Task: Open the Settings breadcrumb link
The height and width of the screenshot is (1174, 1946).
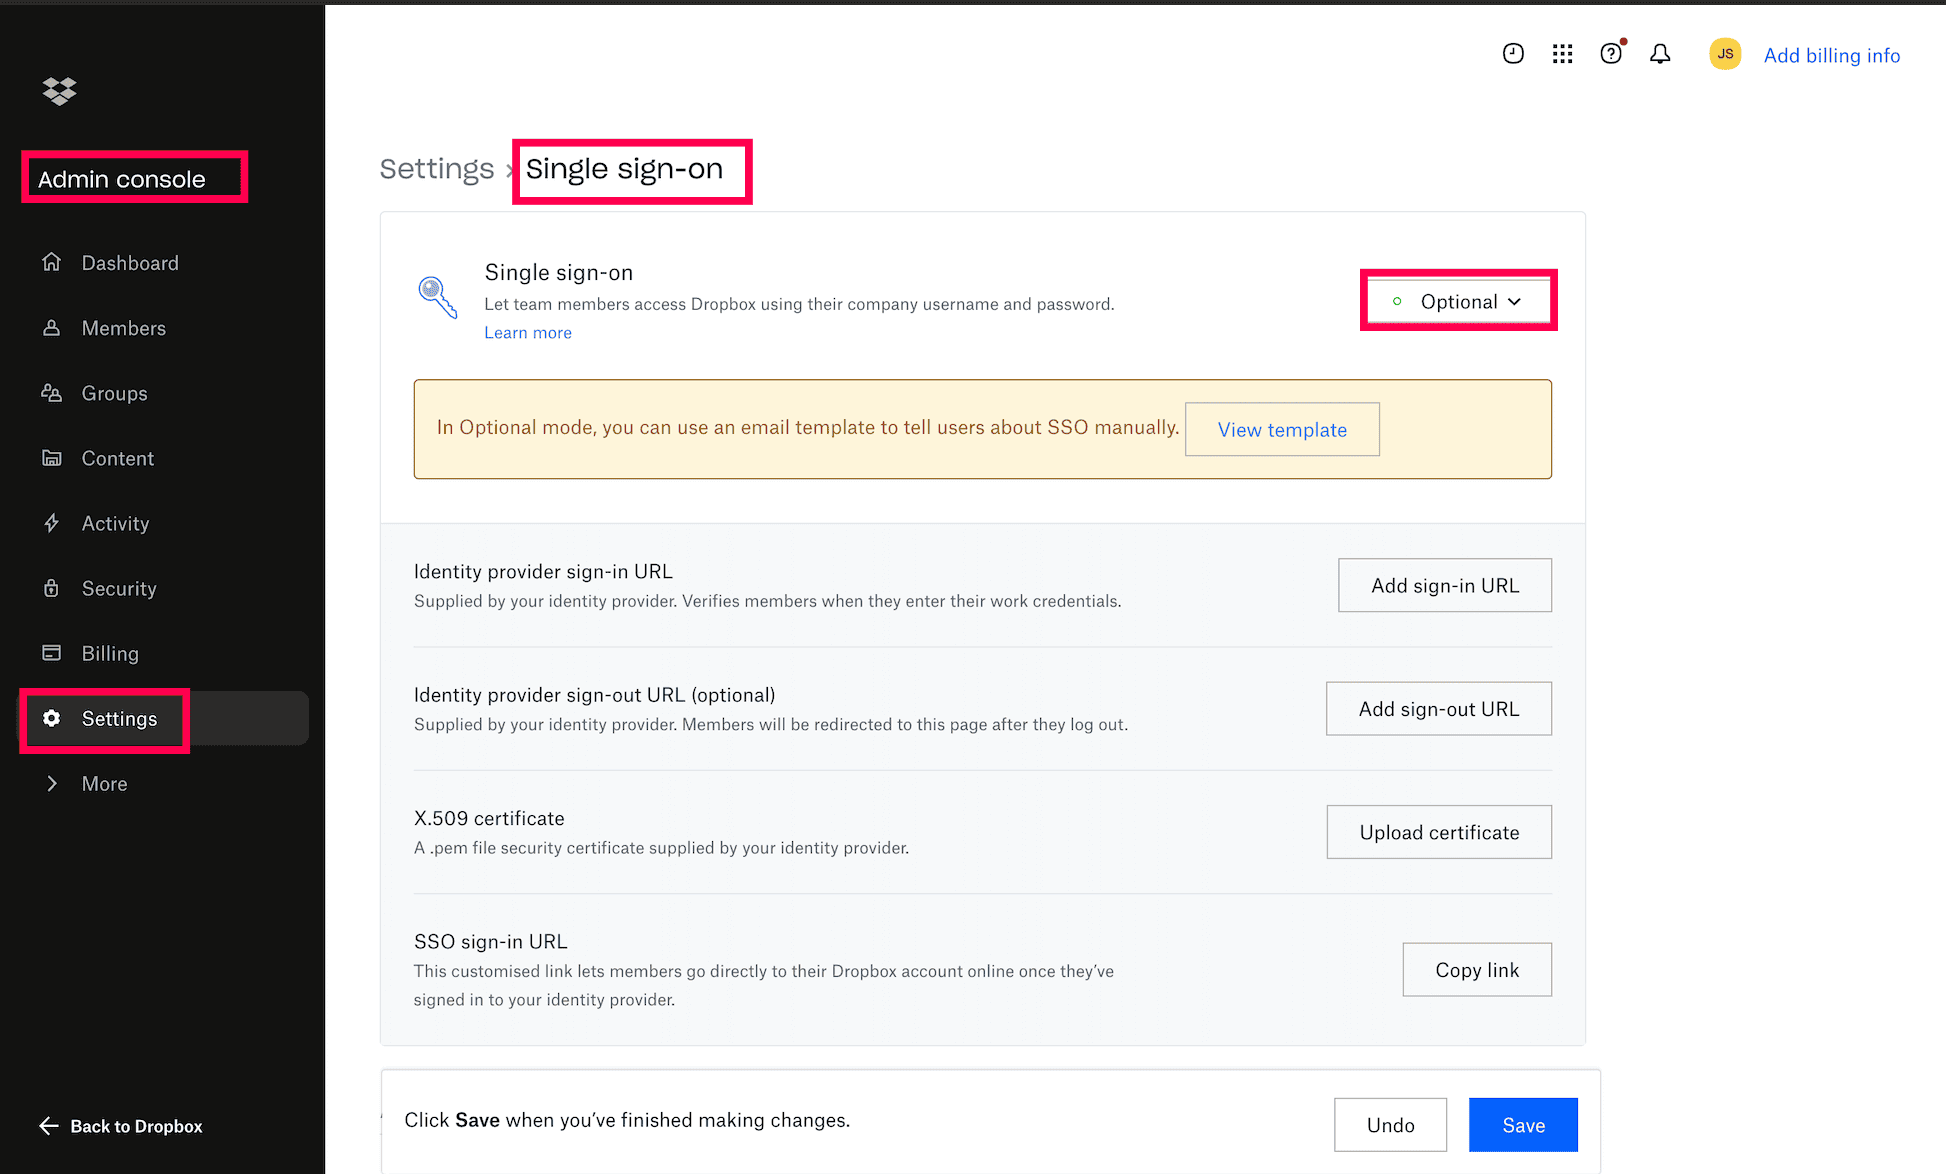Action: tap(437, 168)
